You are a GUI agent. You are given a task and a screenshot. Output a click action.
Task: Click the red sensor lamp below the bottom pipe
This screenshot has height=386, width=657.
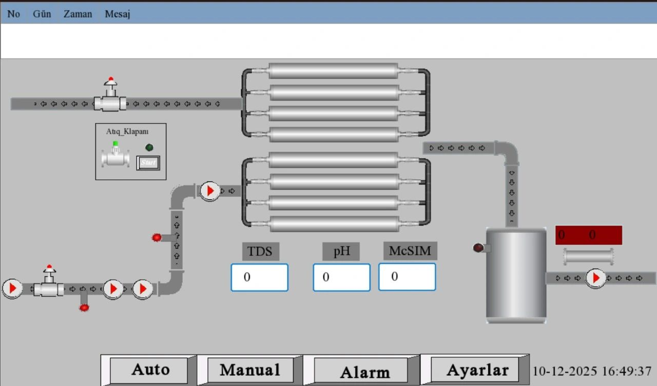click(x=84, y=308)
